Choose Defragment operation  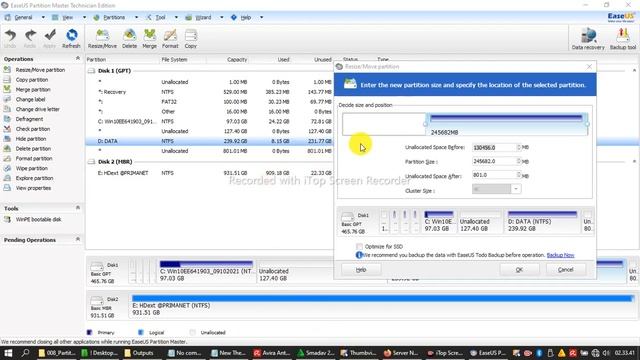29,119
